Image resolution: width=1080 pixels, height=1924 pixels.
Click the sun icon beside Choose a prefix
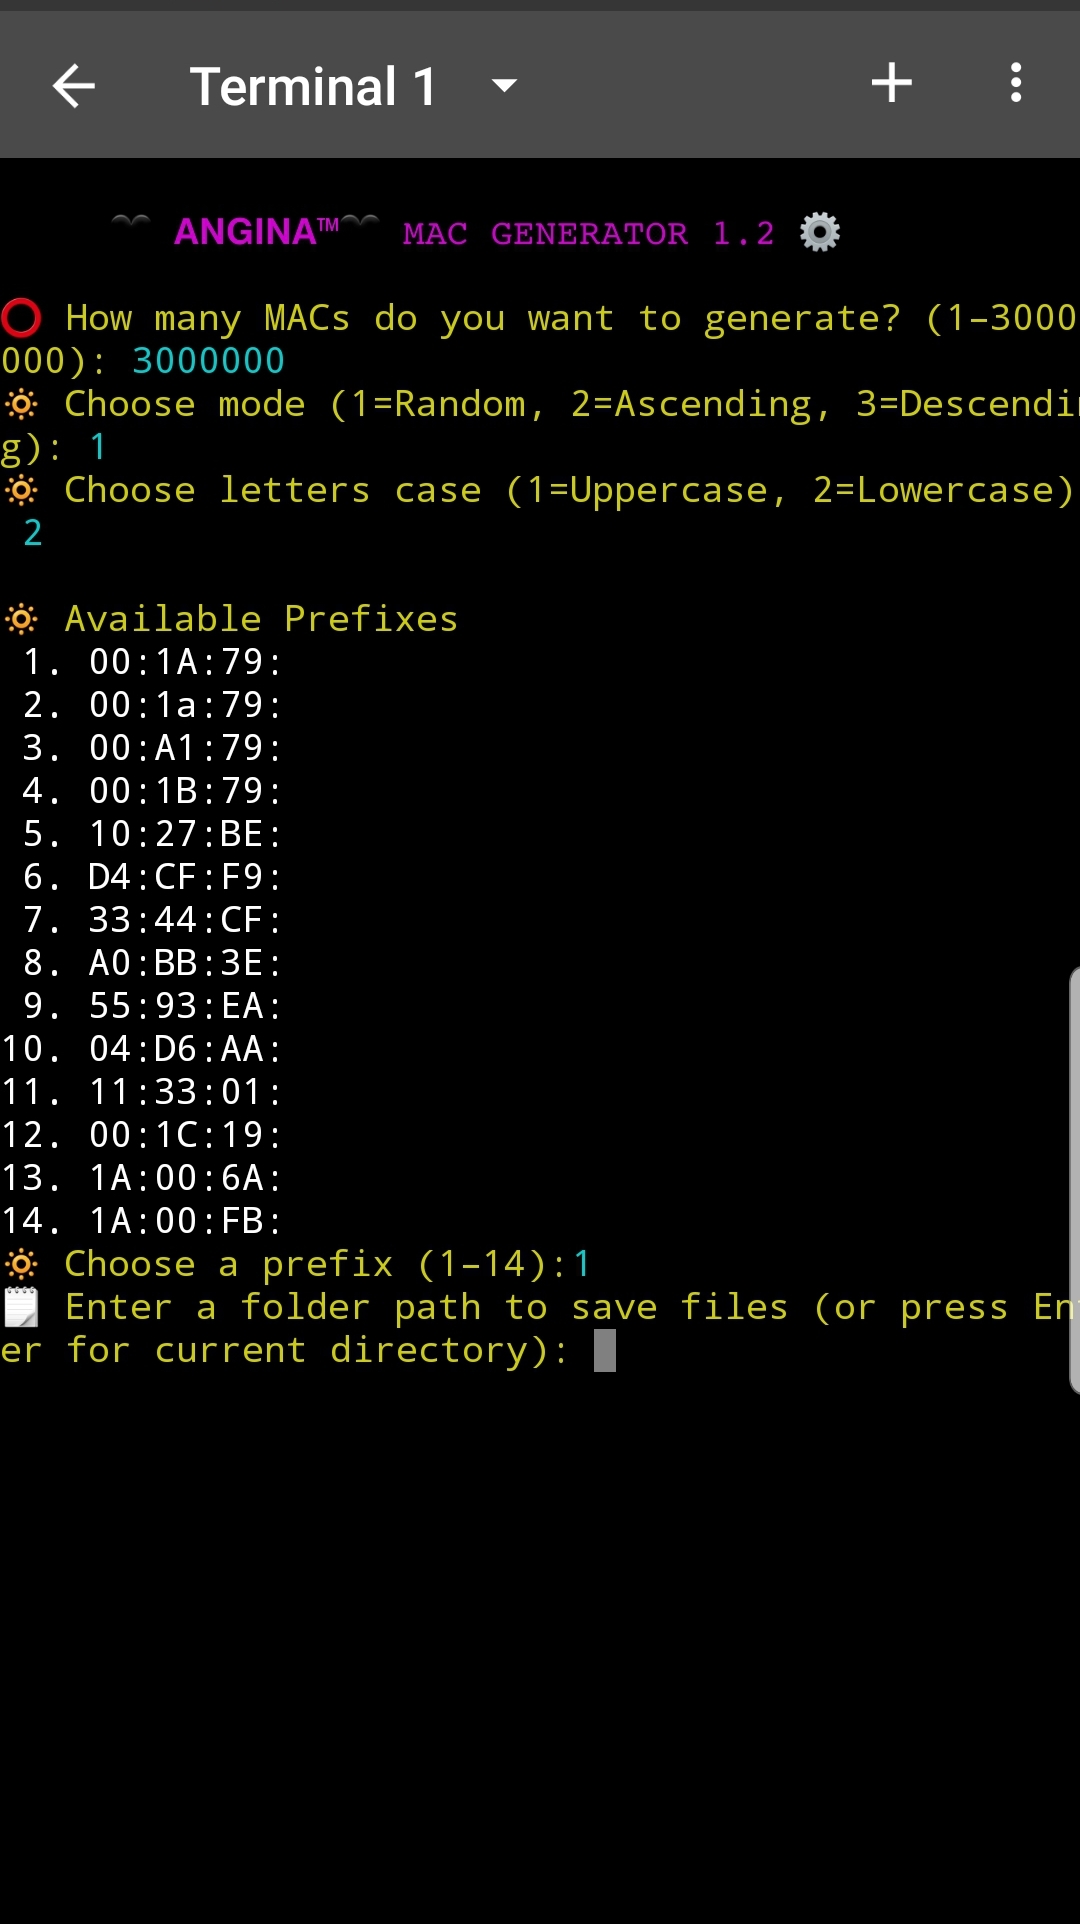pos(21,1264)
